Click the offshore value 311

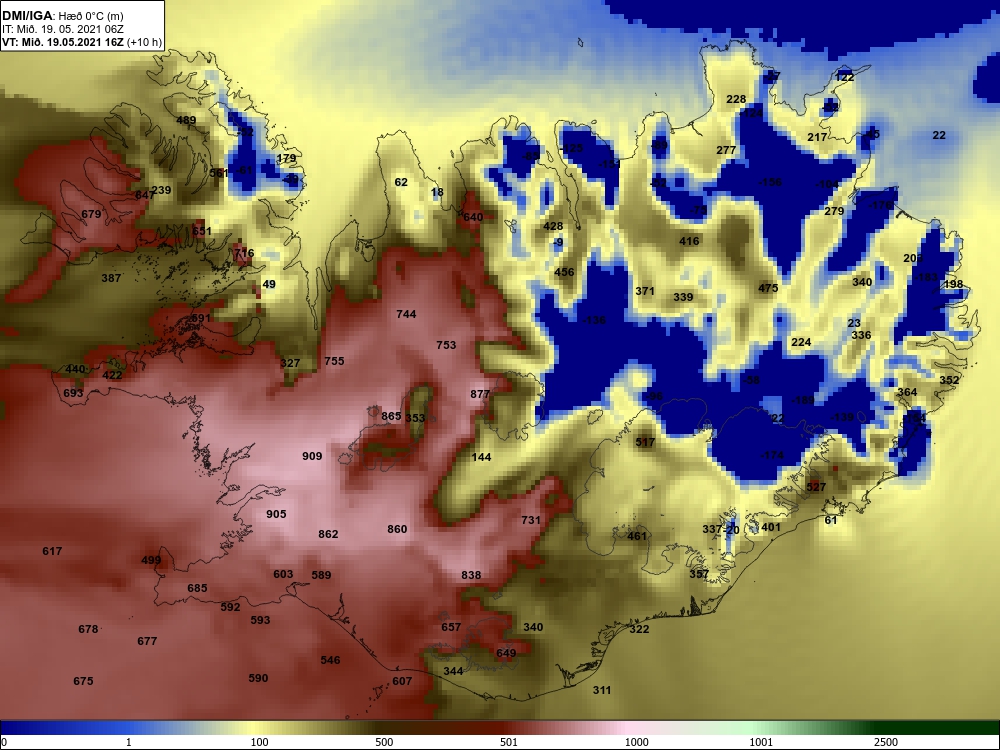[602, 690]
